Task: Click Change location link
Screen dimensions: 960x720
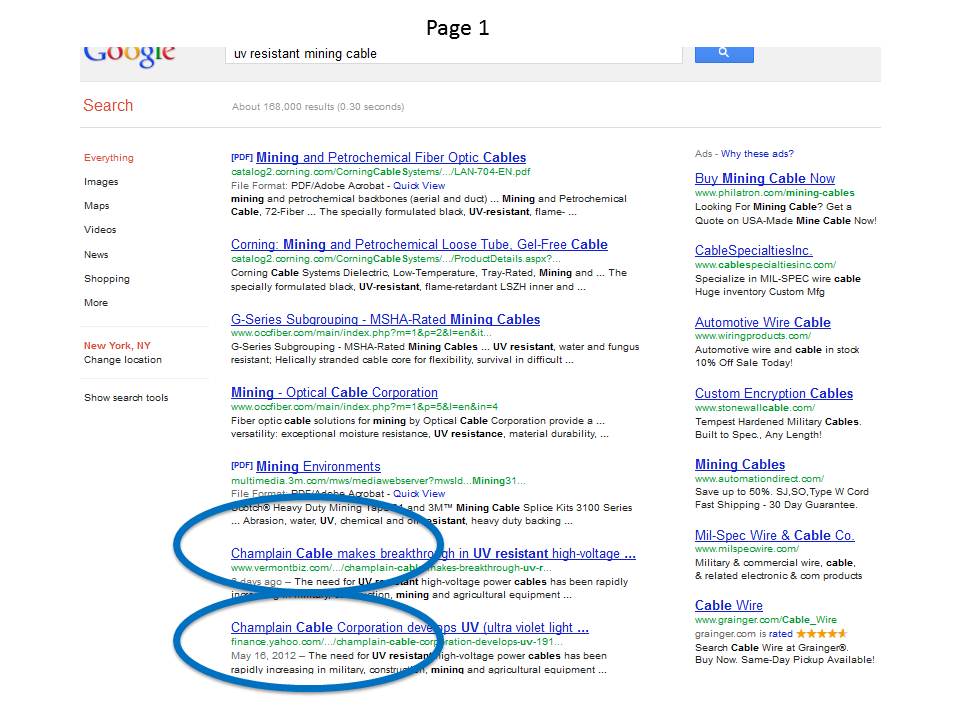Action: pos(122,360)
